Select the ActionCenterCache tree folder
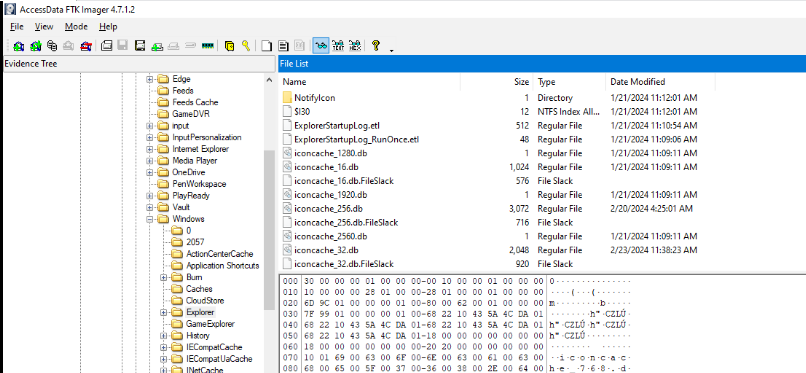 219,254
